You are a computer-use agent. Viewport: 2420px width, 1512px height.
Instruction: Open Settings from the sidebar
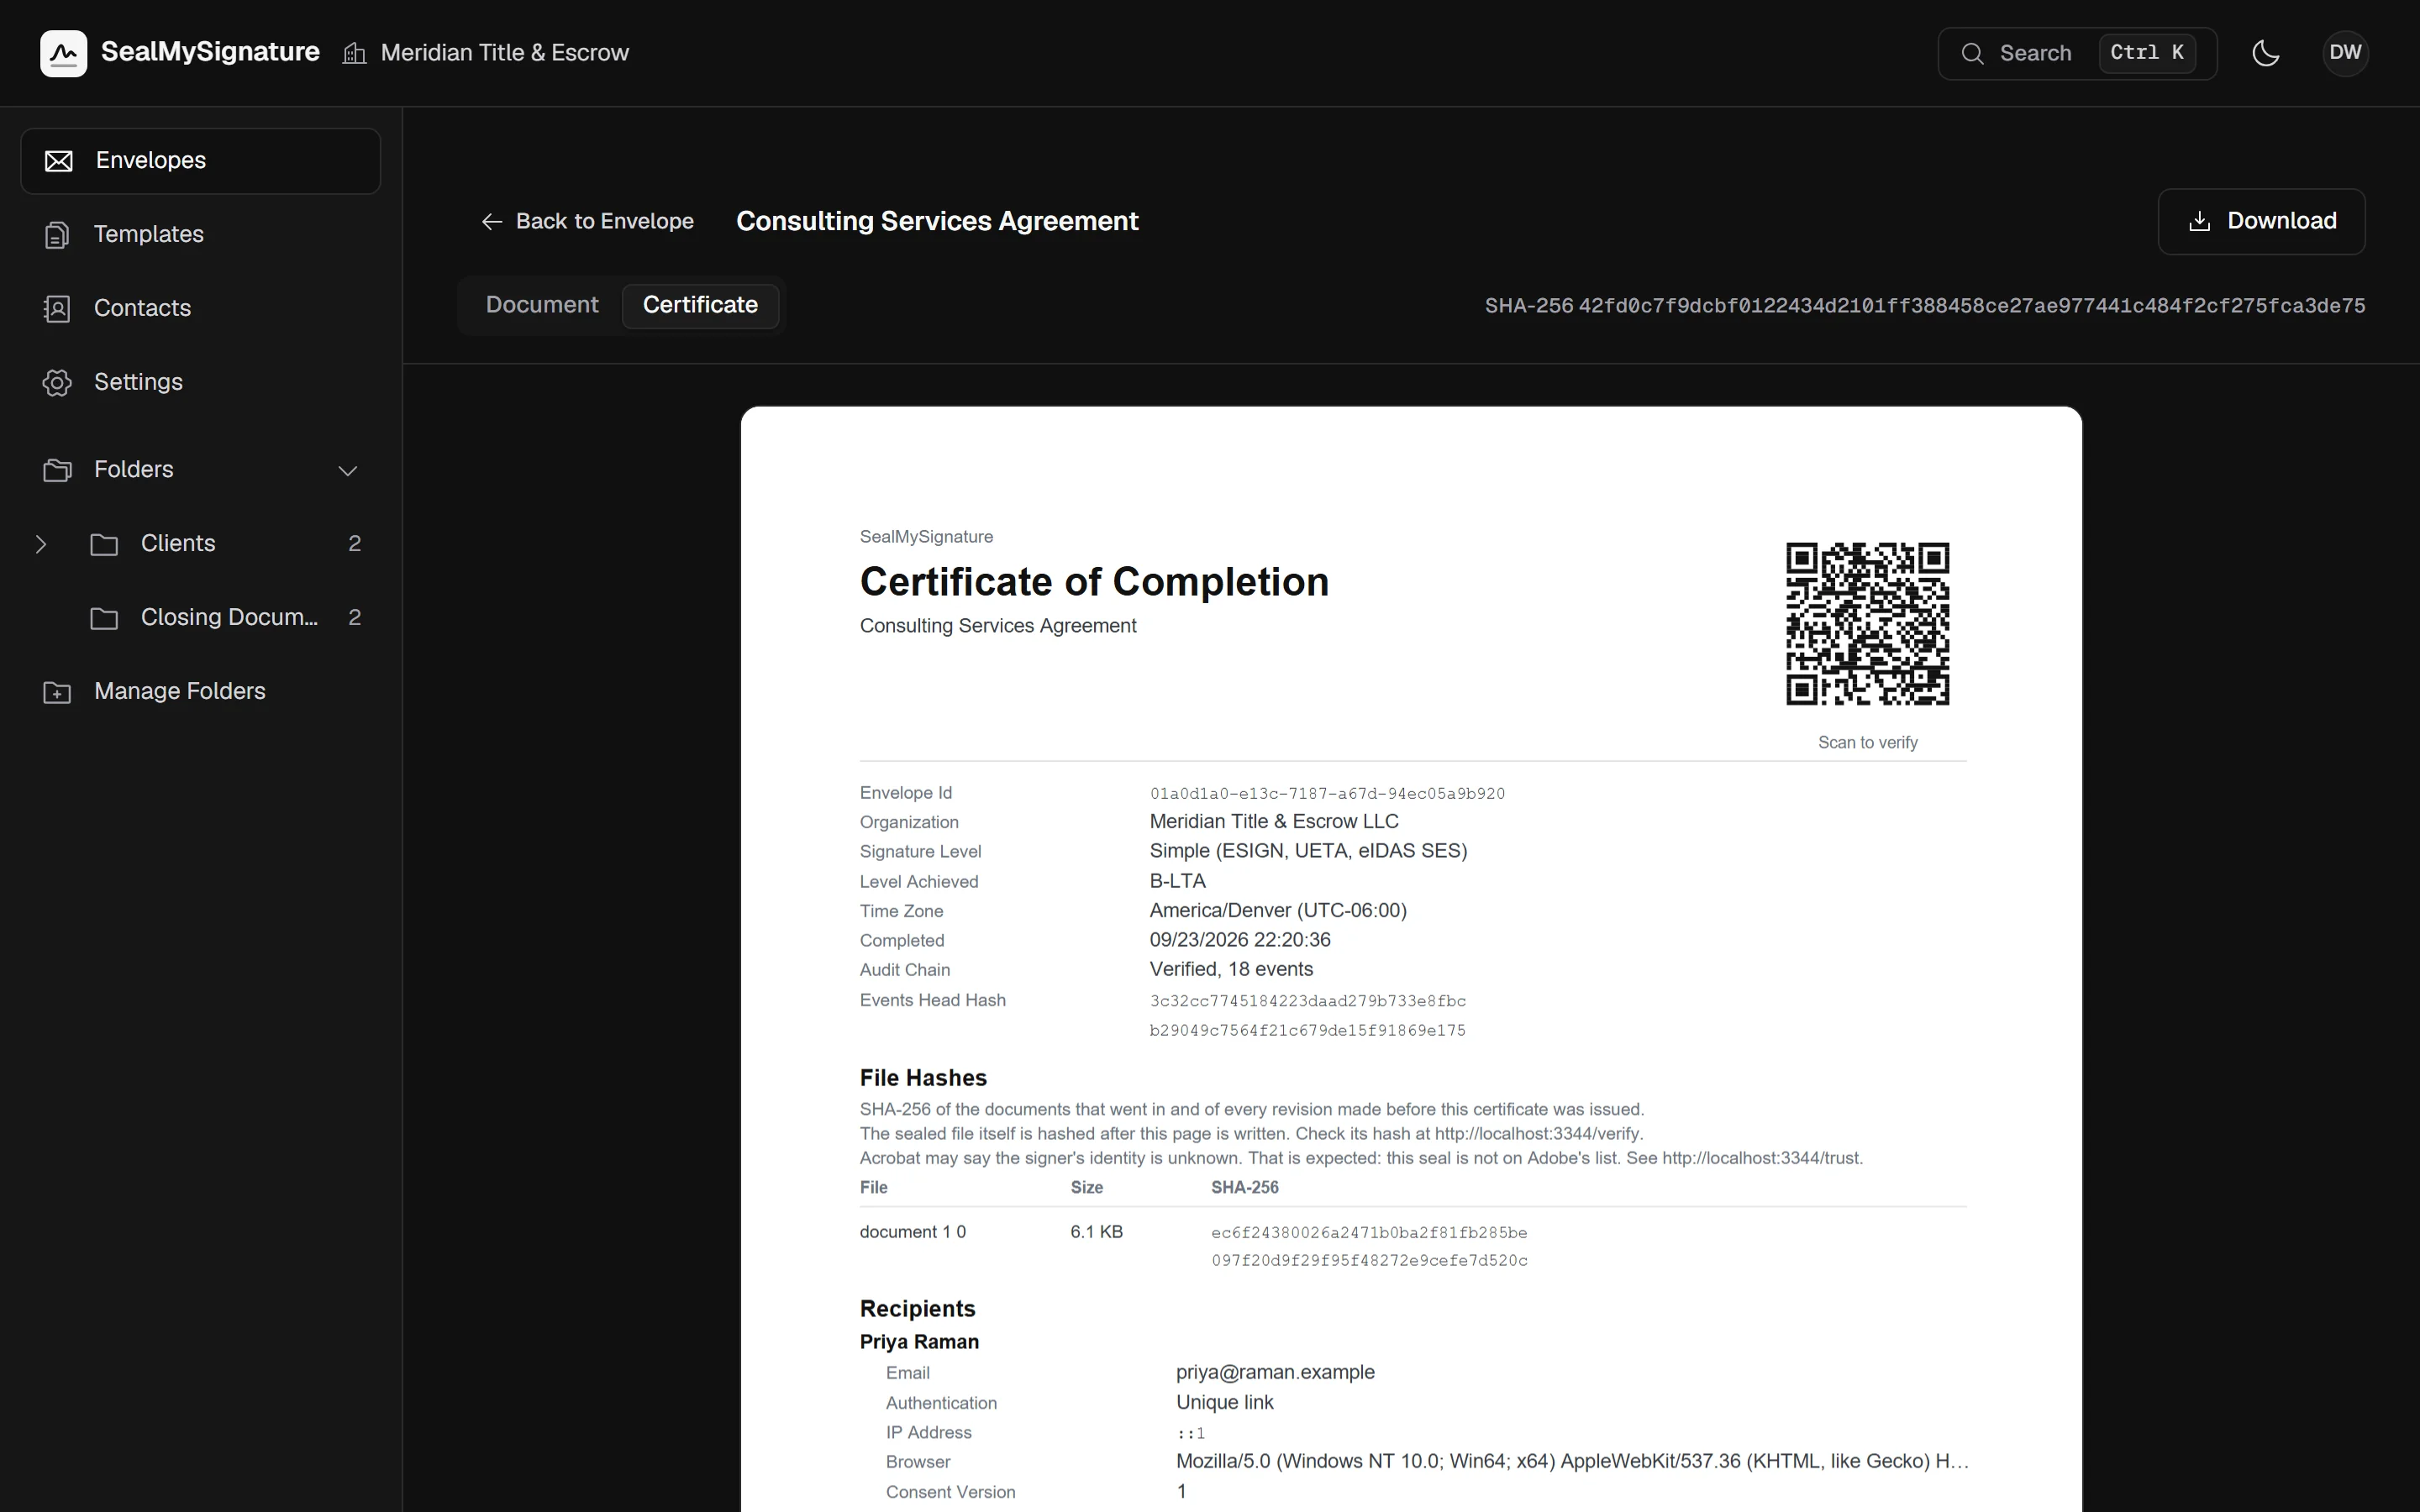click(200, 383)
